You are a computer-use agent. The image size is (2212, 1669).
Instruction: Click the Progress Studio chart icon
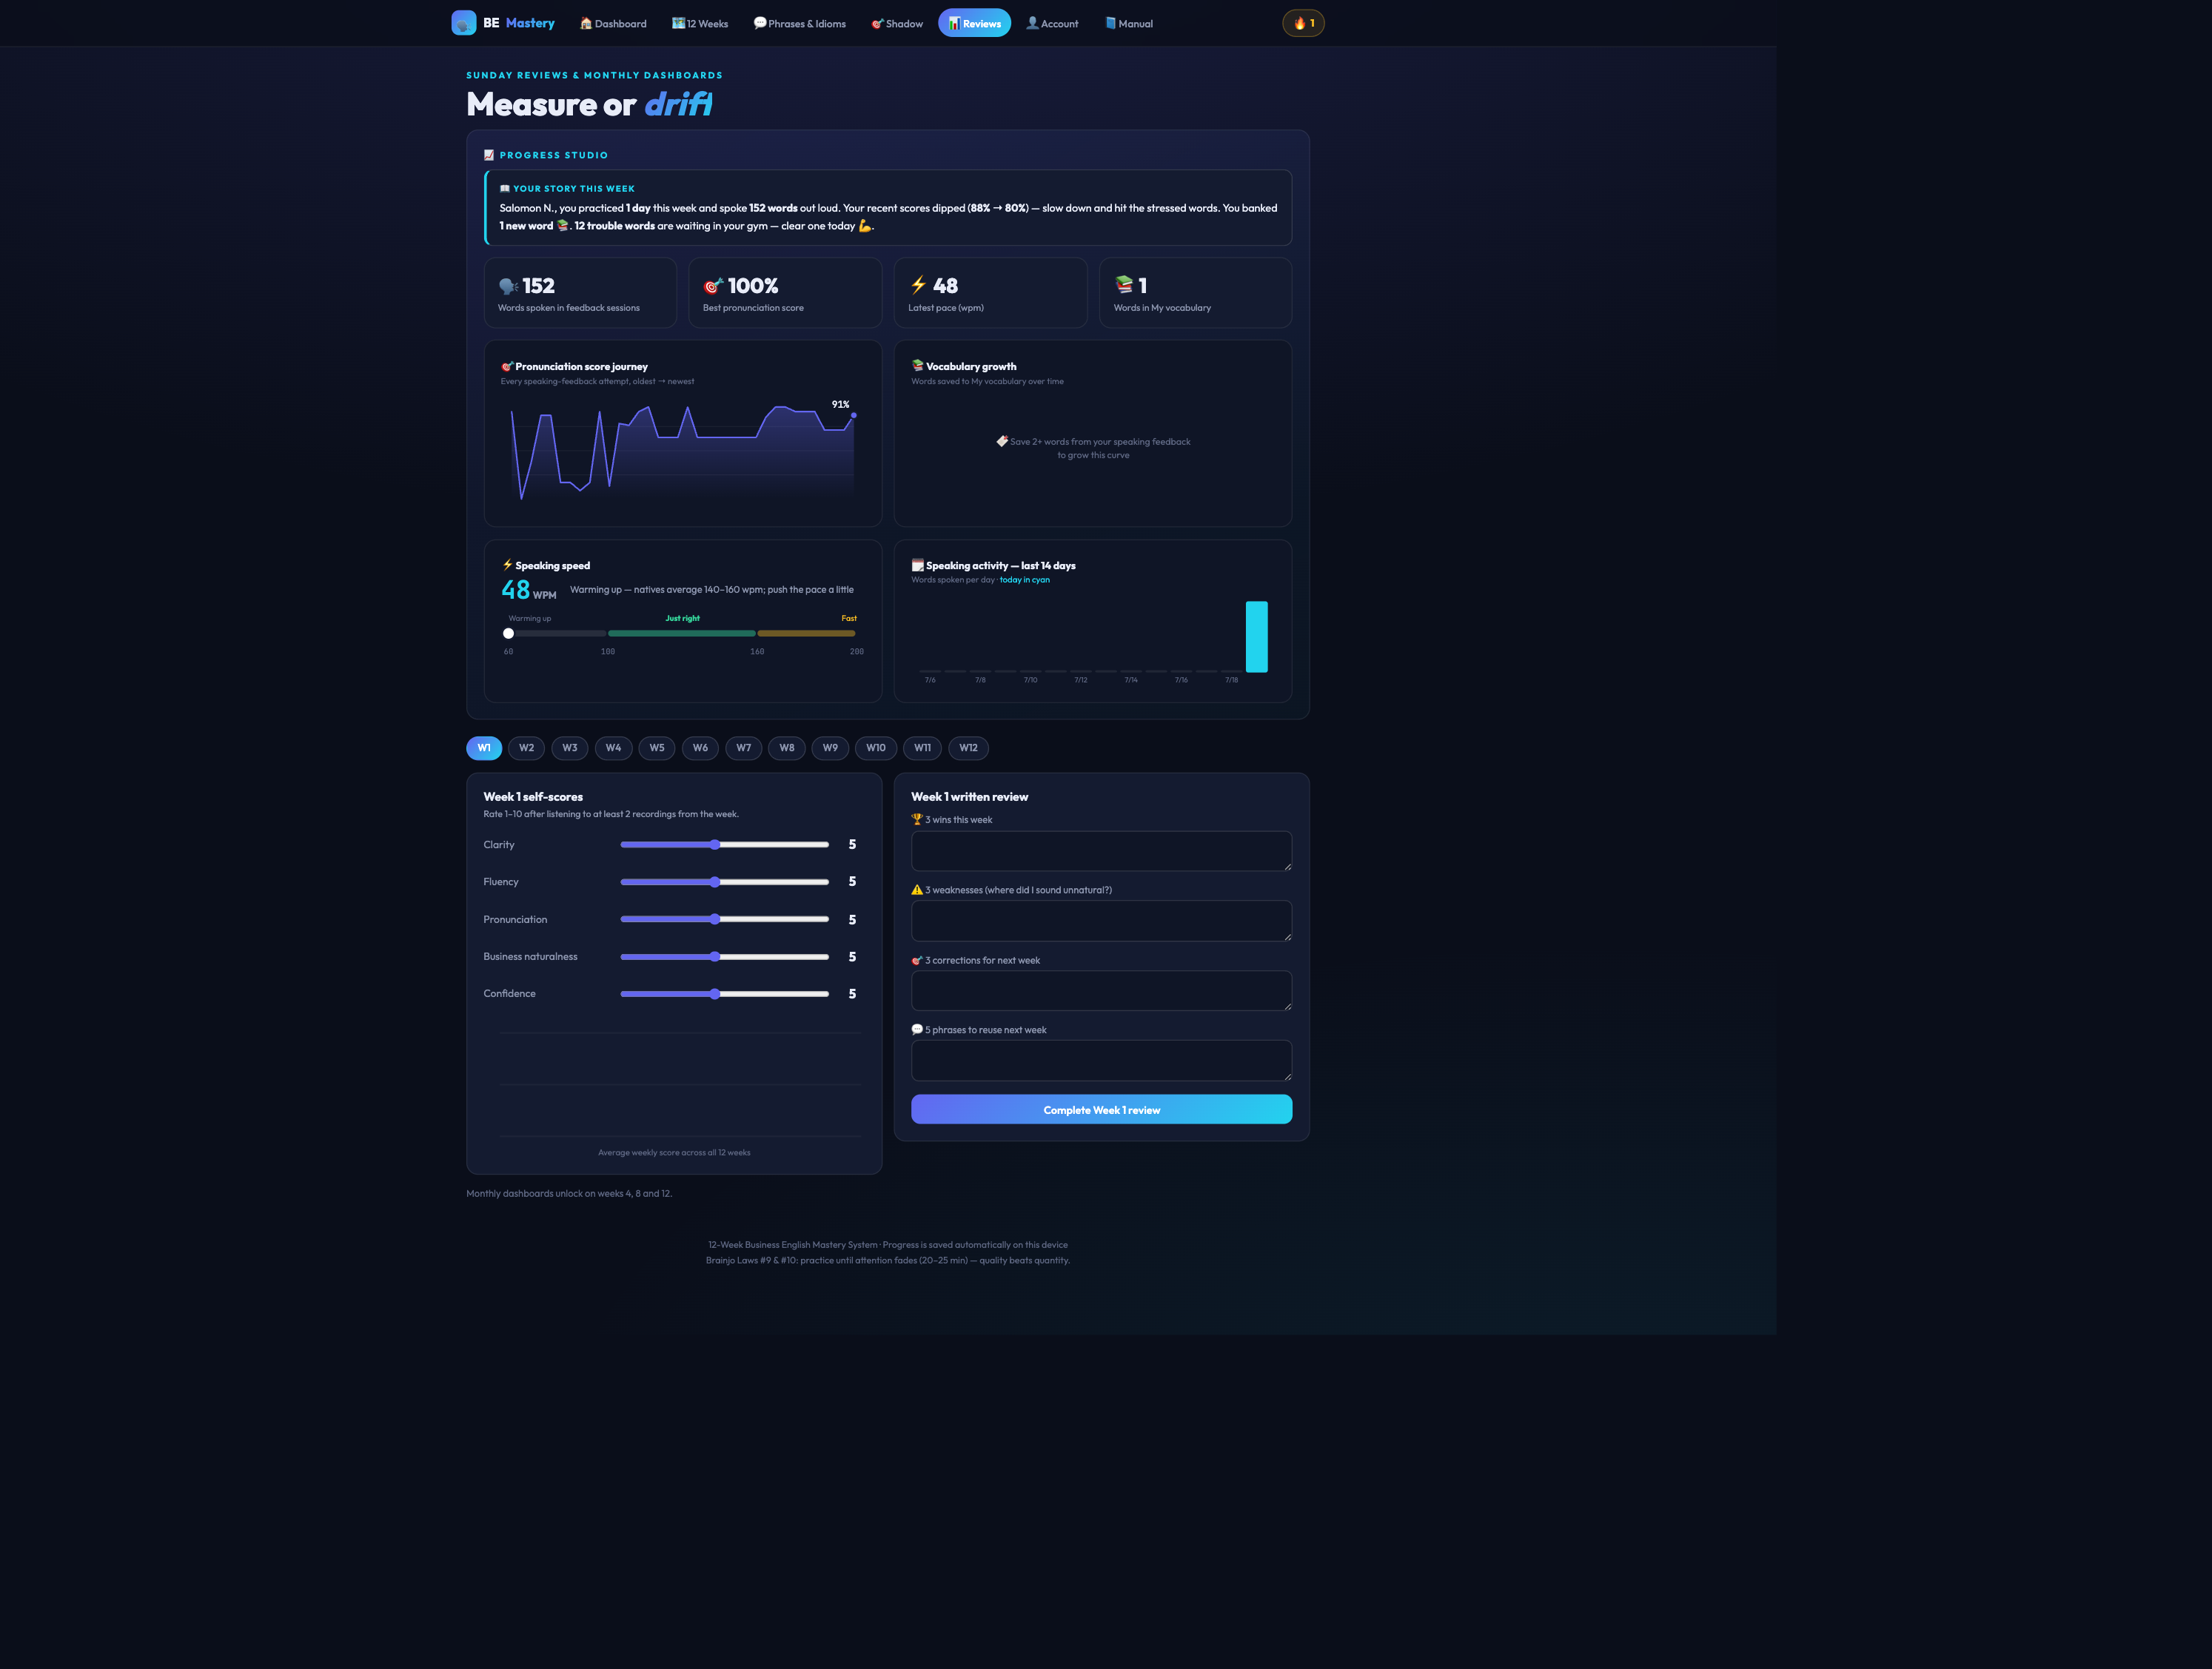(489, 155)
